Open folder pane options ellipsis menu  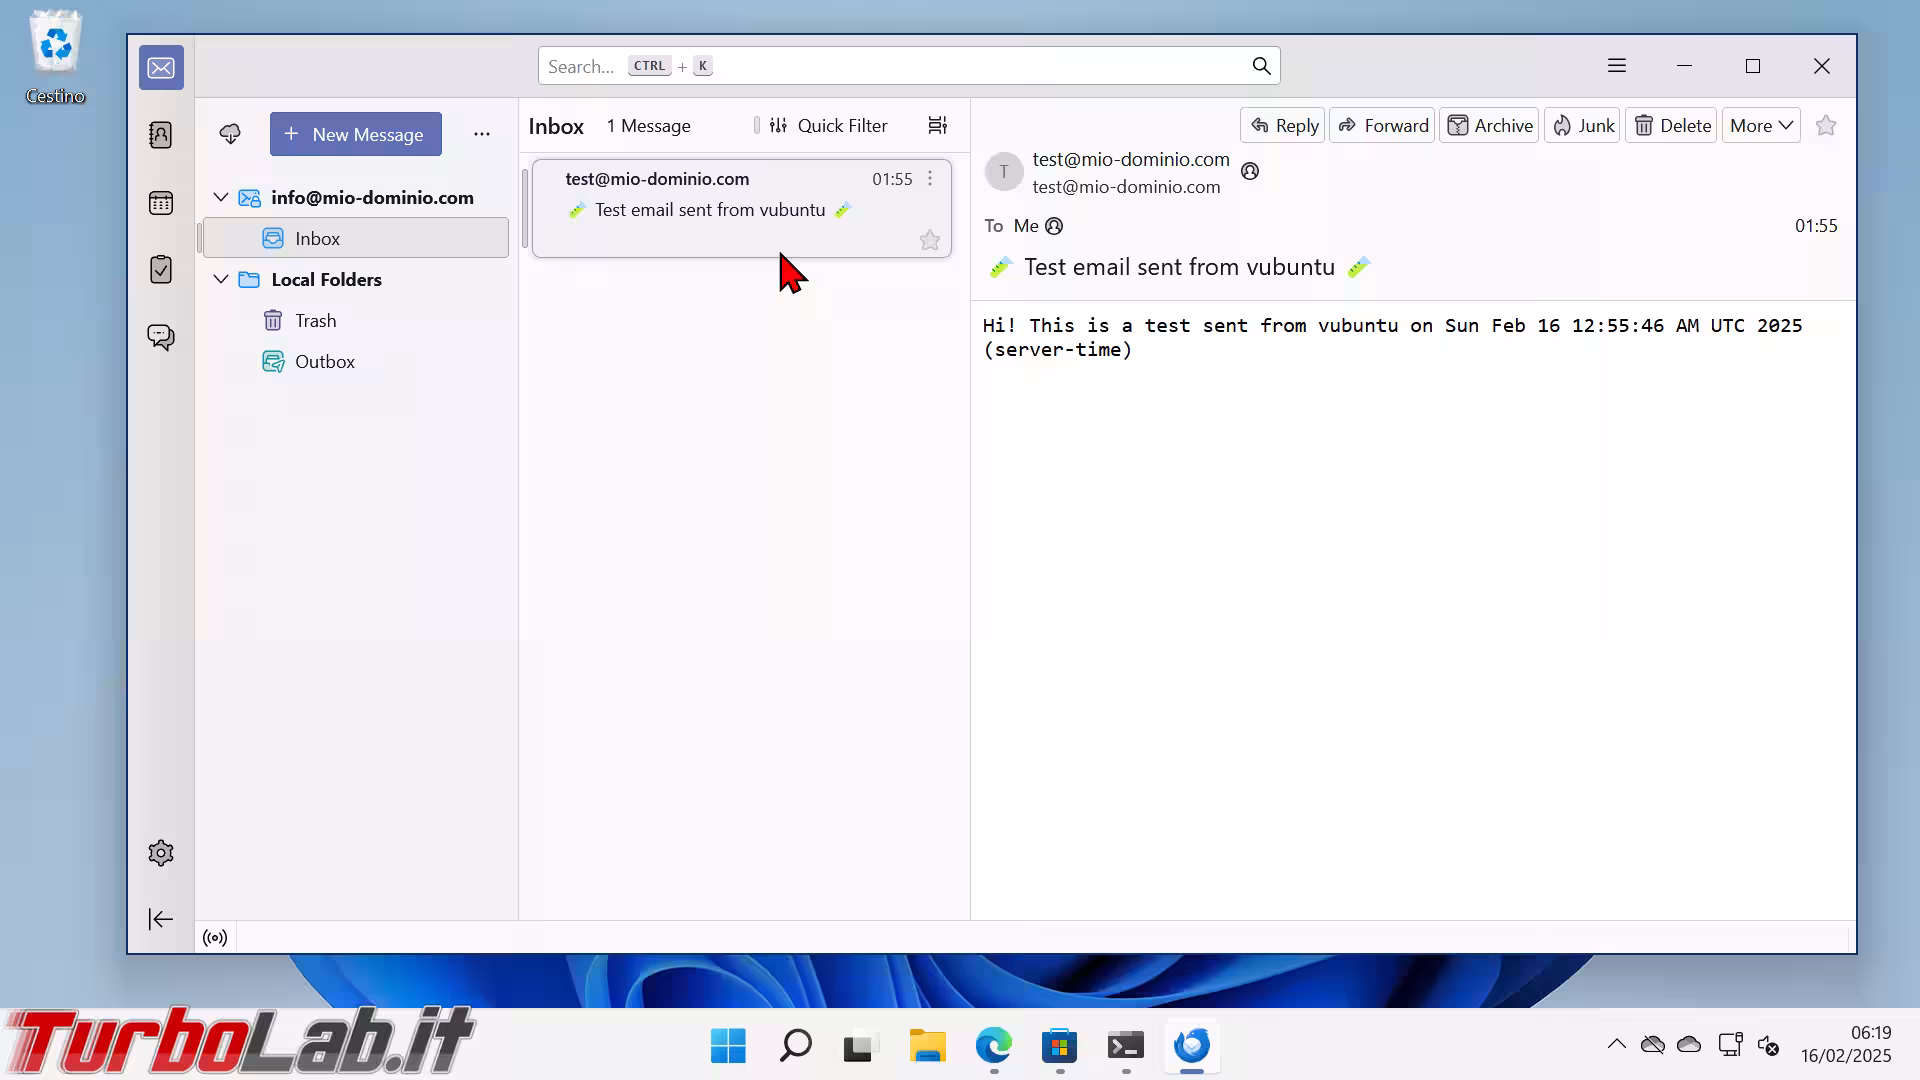tap(481, 134)
